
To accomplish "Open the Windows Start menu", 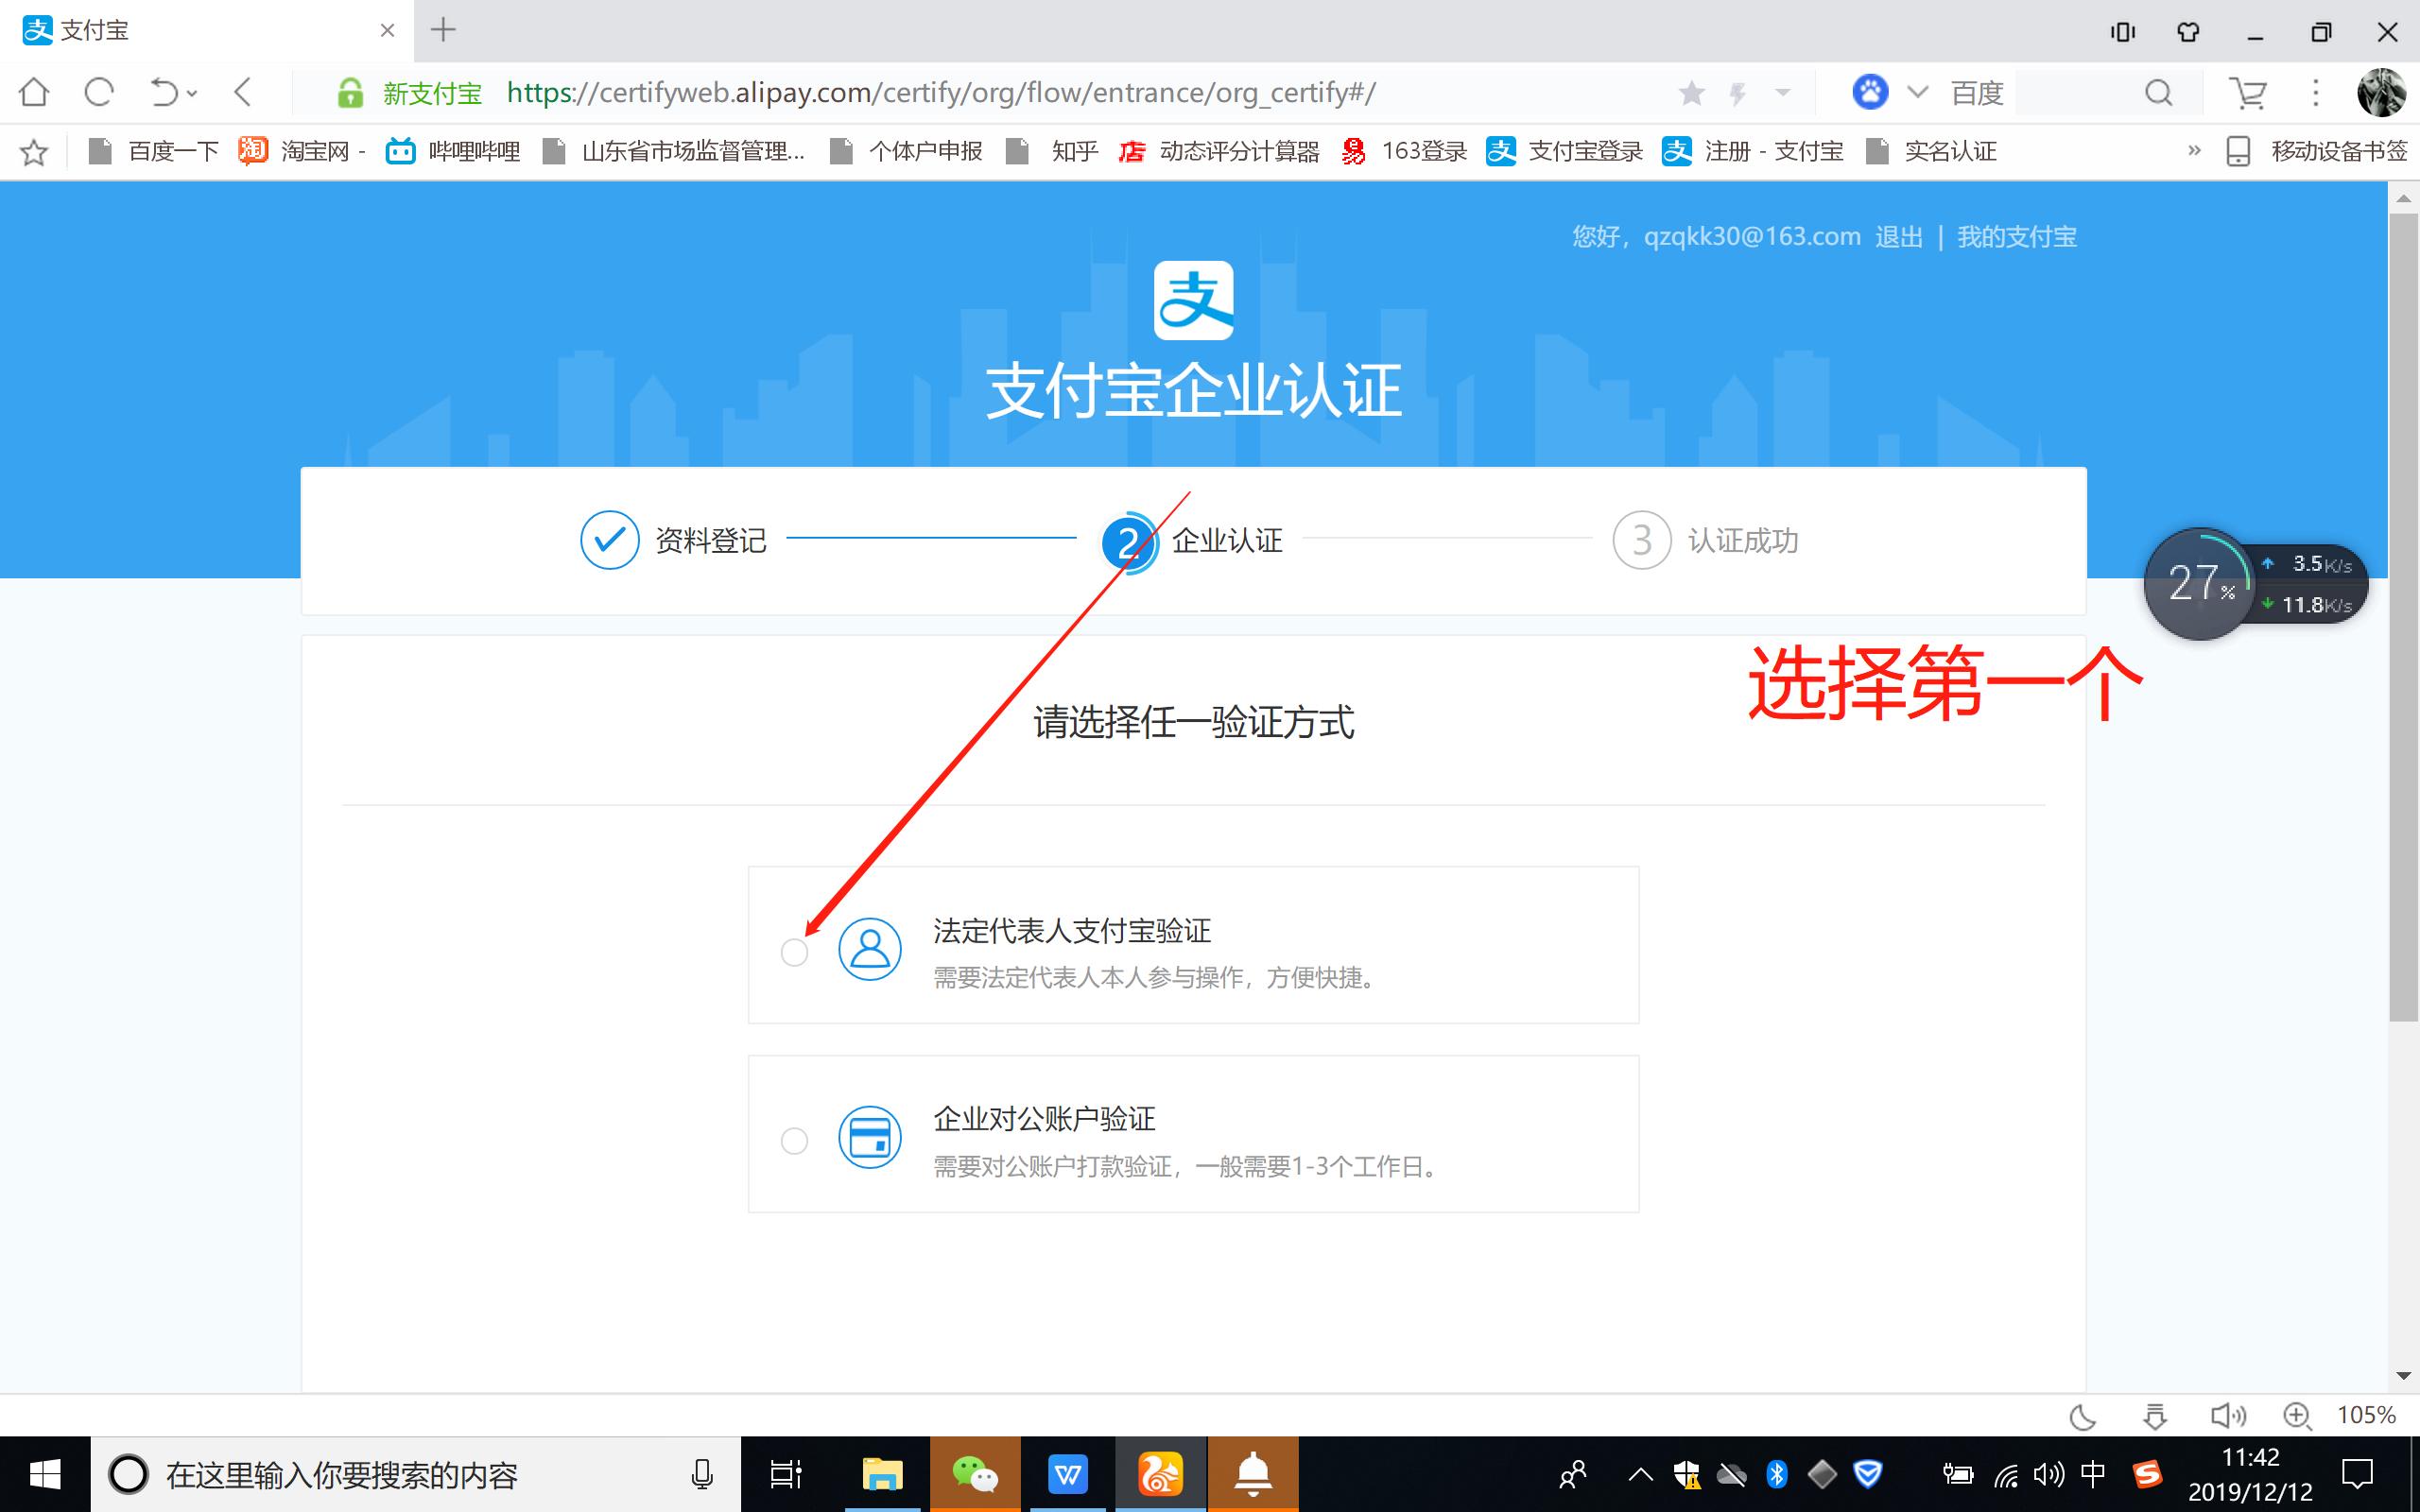I will point(44,1474).
